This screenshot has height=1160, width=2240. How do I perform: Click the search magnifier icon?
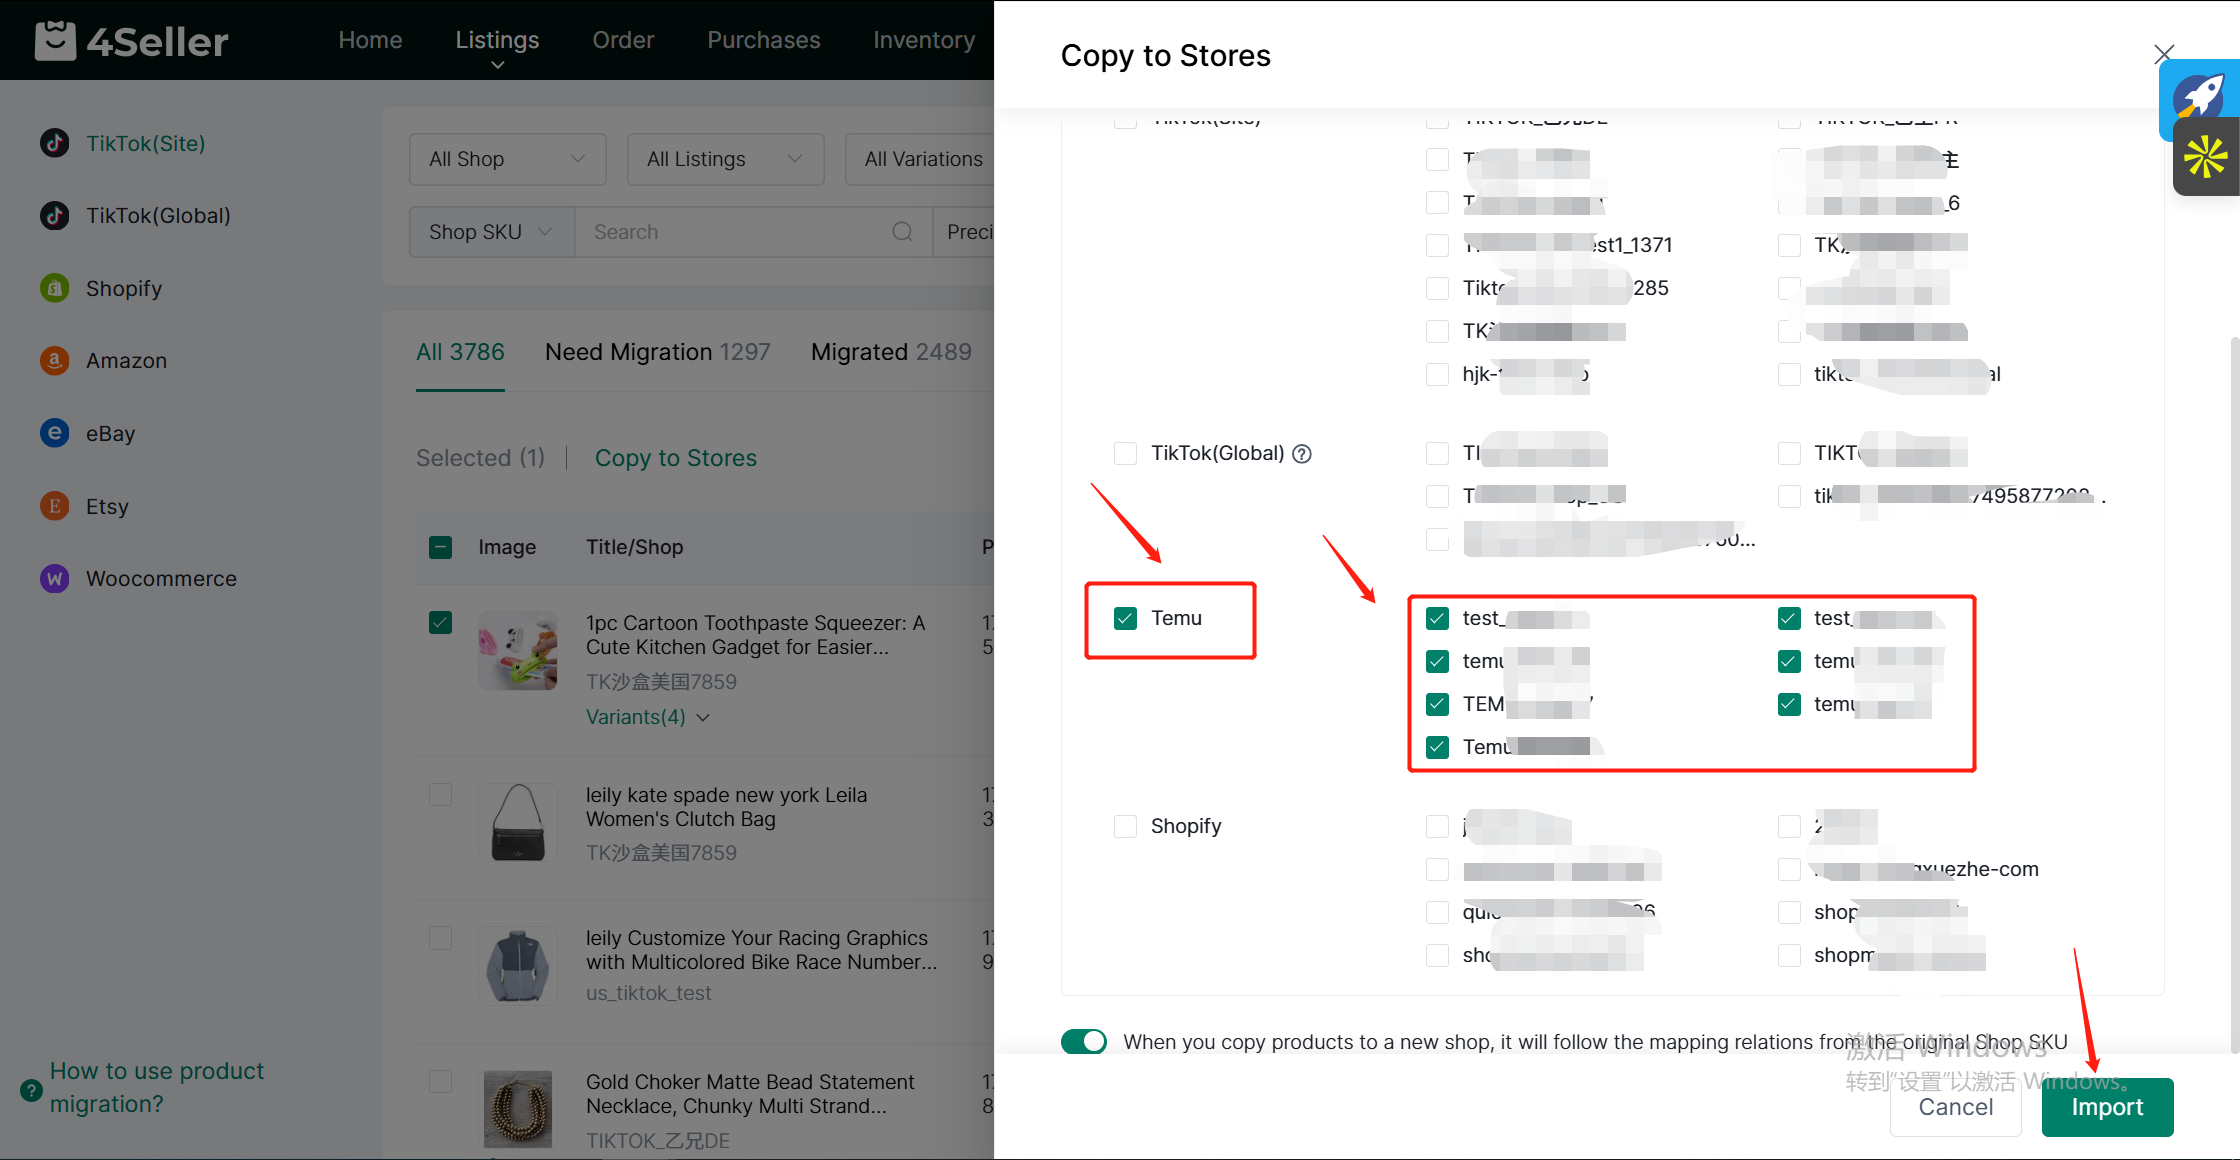[x=902, y=232]
